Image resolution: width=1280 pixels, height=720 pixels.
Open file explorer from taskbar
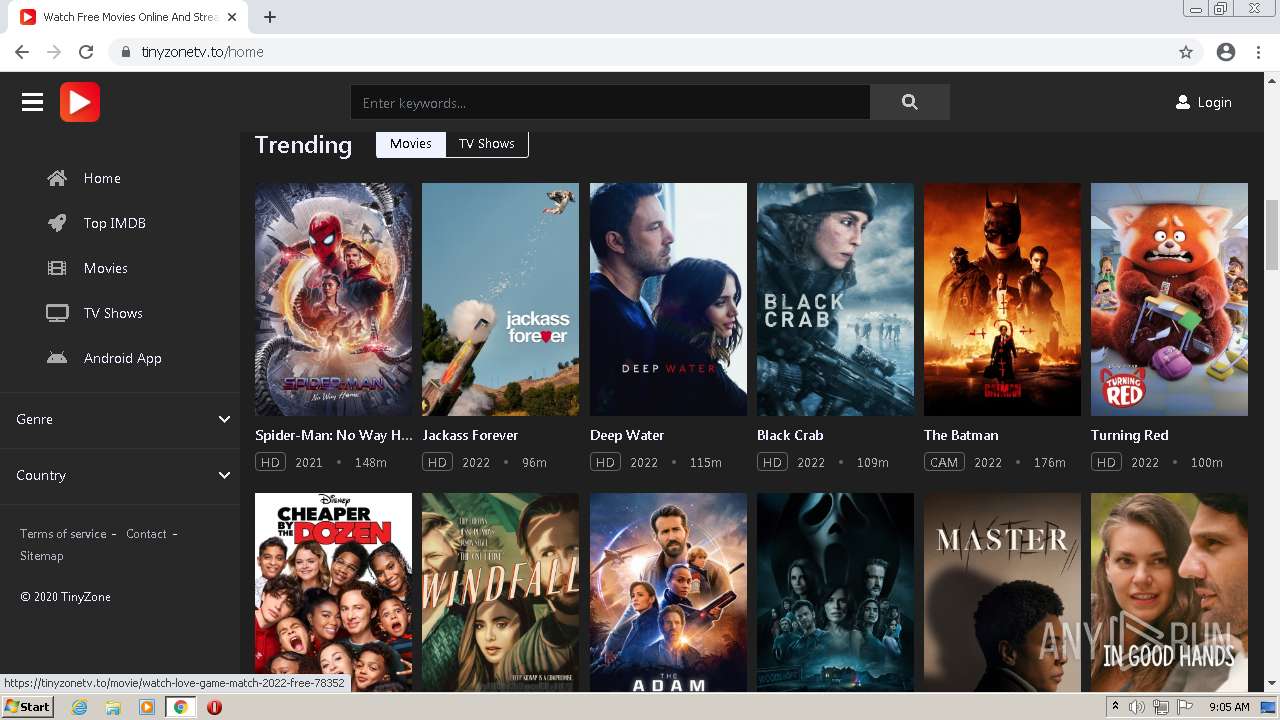[x=113, y=707]
